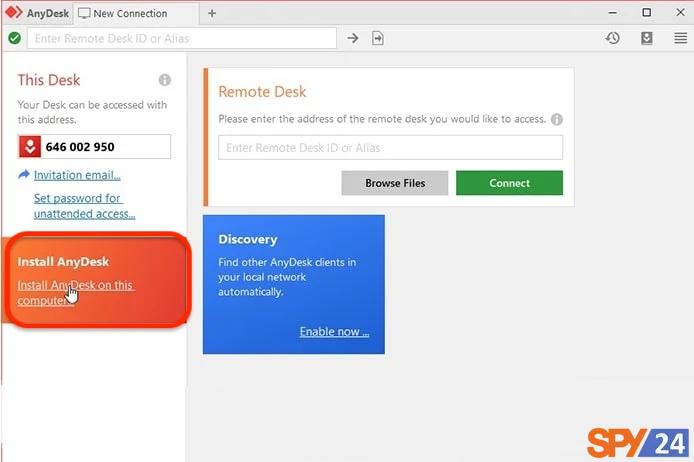Open a new tab with plus button

[x=212, y=13]
